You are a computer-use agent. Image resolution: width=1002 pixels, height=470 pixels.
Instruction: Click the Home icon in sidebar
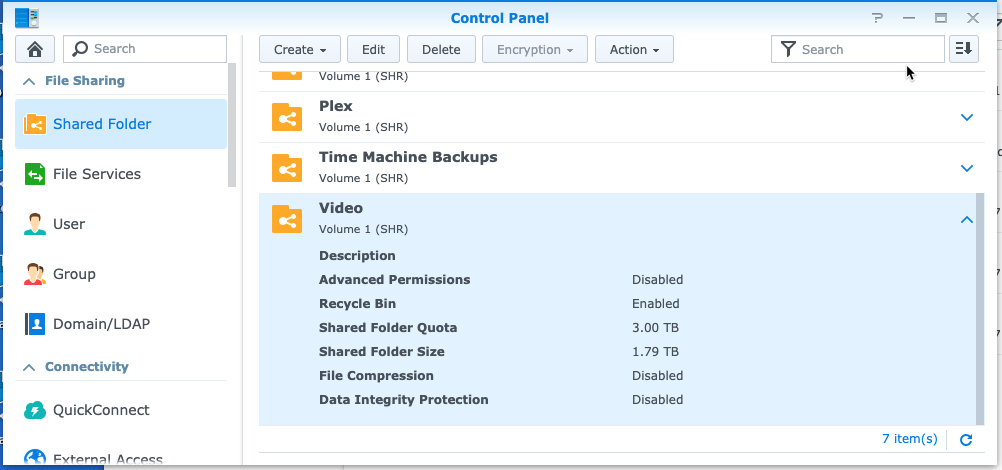[x=35, y=49]
